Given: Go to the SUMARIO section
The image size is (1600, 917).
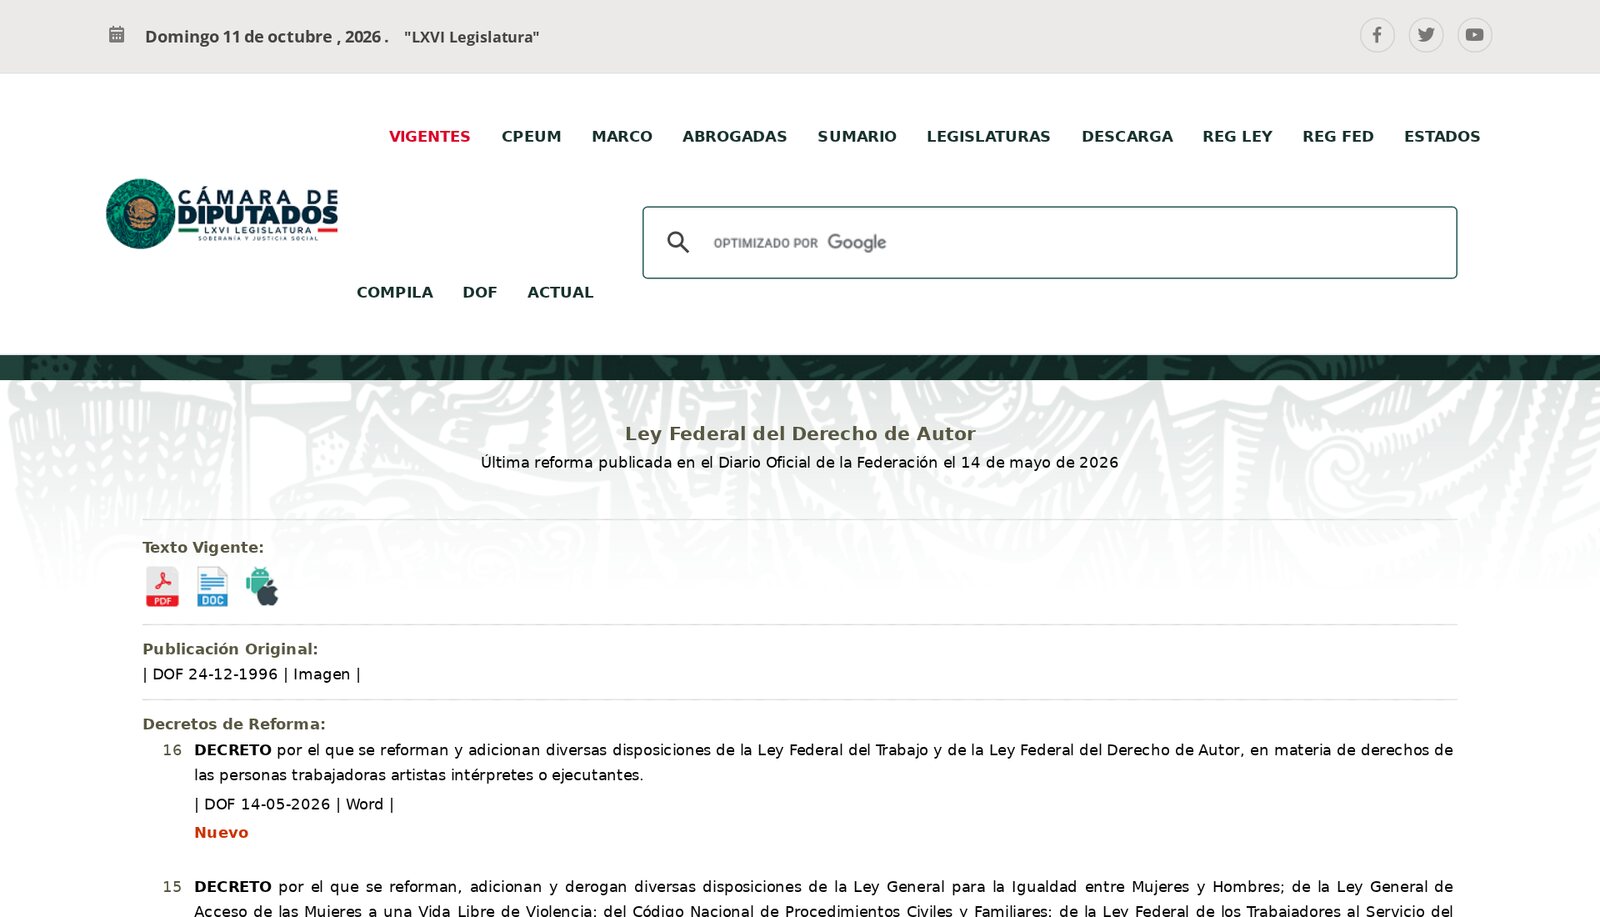Looking at the screenshot, I should 857,136.
